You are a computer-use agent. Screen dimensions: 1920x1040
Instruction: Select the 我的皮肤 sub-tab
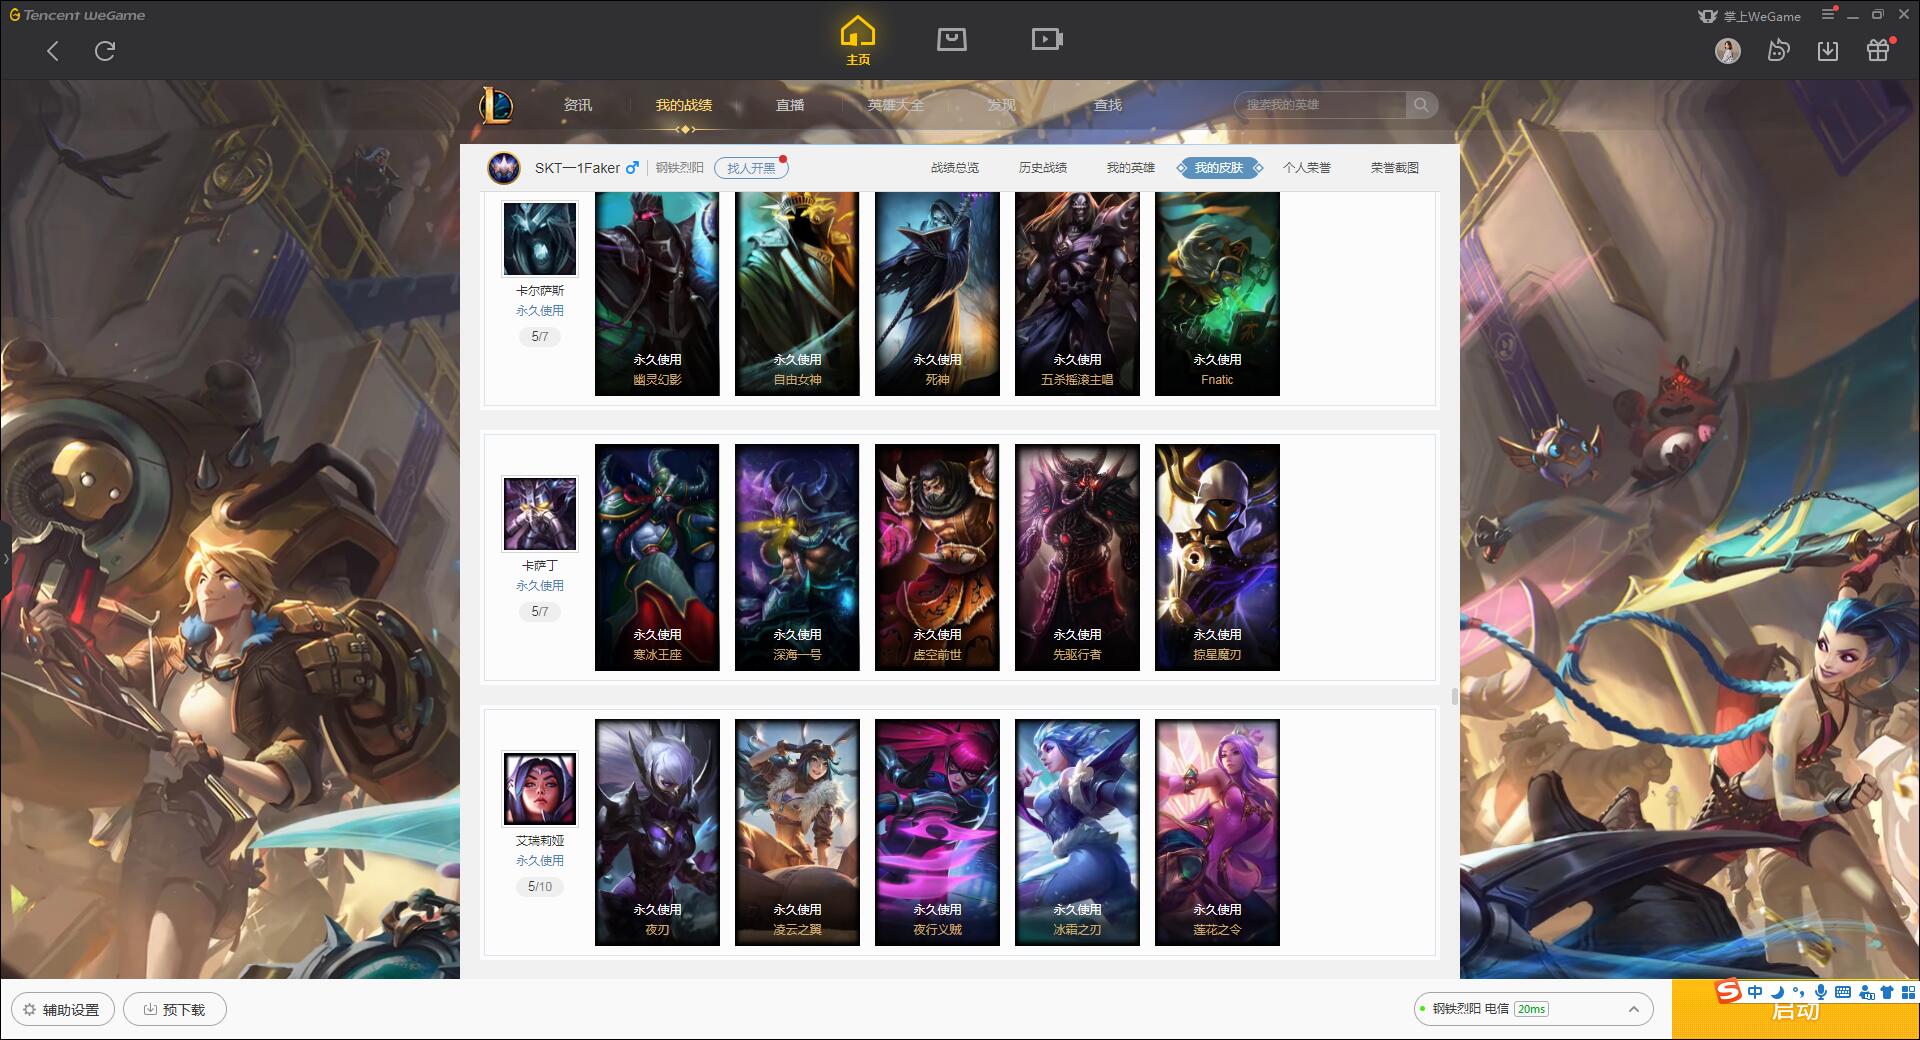click(1219, 168)
